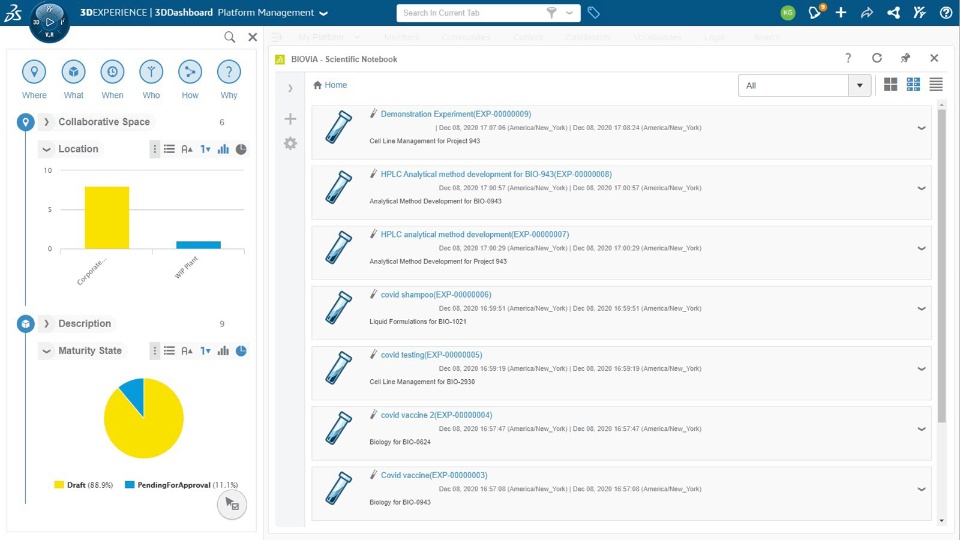Open the KG user avatar
Image resolution: width=960 pixels, height=540 pixels.
[x=788, y=13]
